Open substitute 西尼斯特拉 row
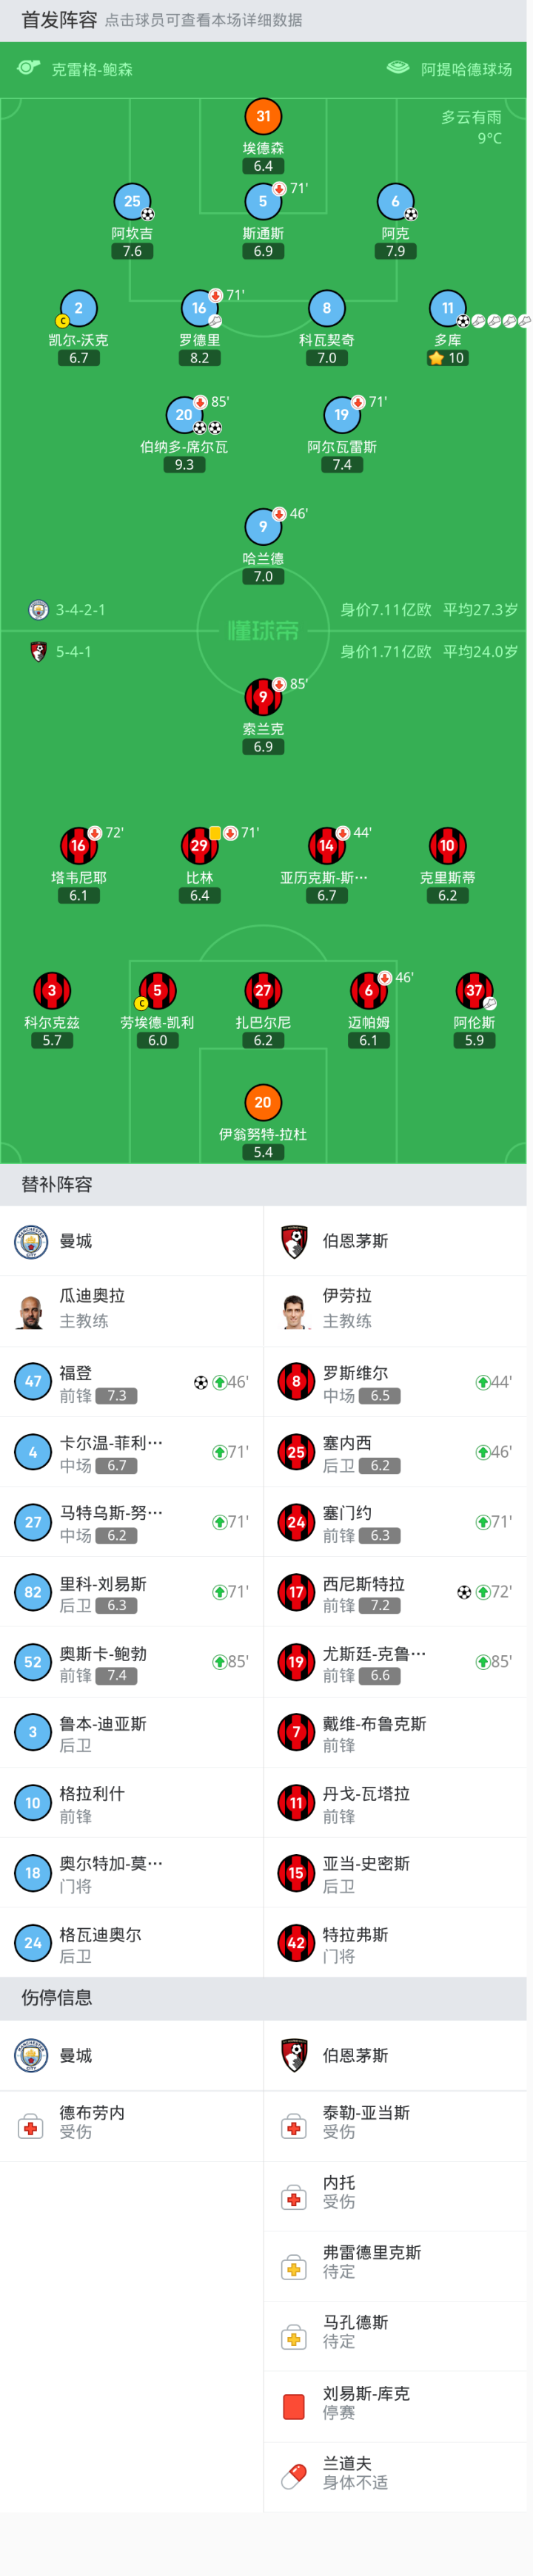 (394, 1591)
